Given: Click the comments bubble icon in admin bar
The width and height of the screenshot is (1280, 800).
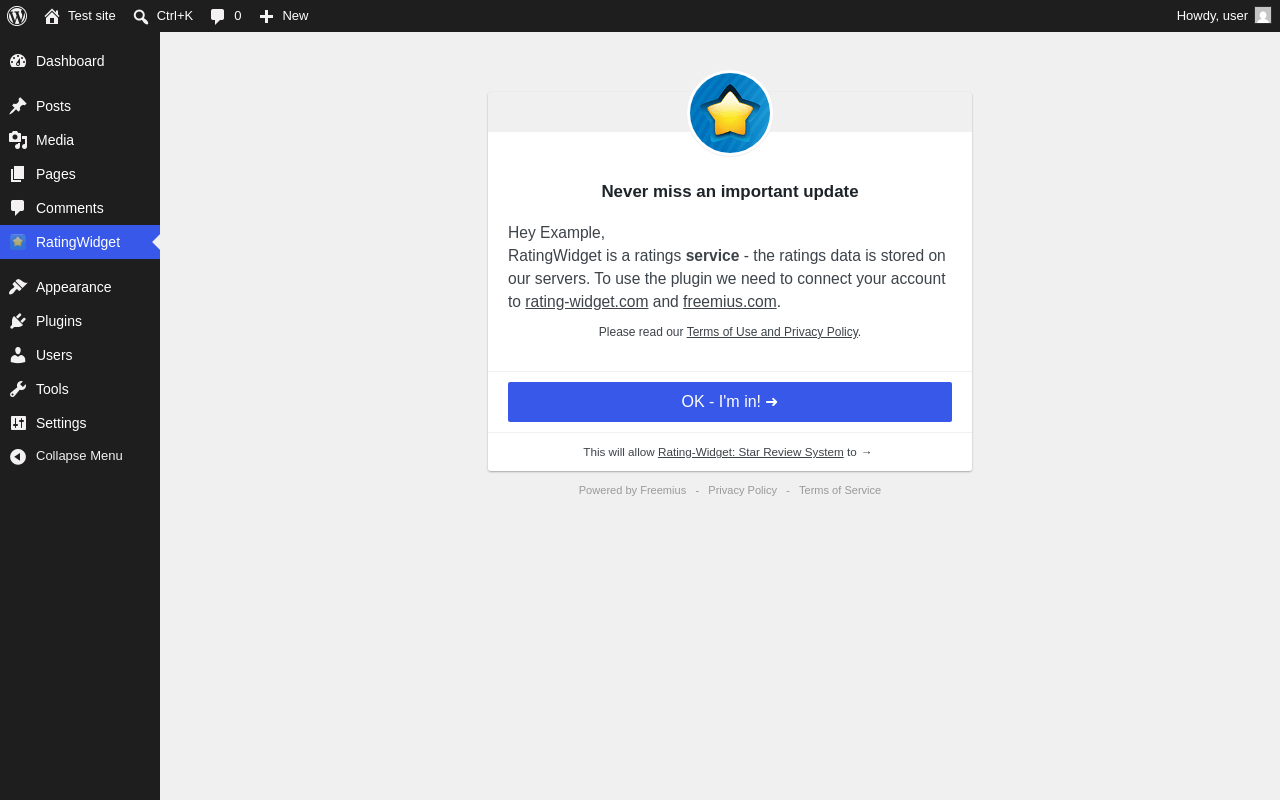Looking at the screenshot, I should point(217,16).
